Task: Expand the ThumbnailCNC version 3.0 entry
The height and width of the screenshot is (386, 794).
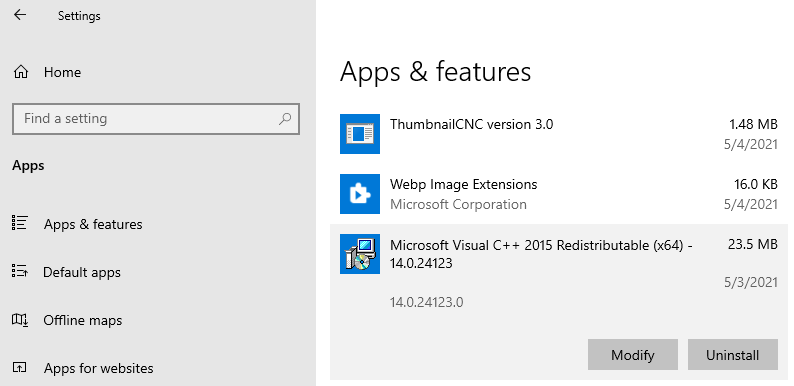Action: 559,134
